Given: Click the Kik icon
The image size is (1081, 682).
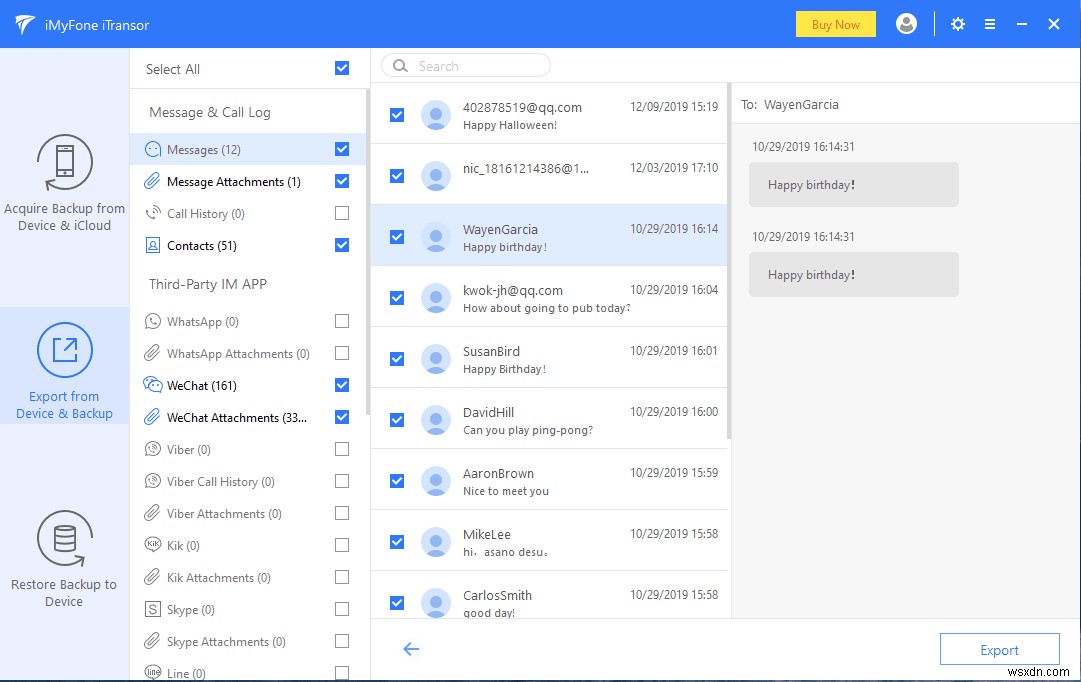Looking at the screenshot, I should pyautogui.click(x=153, y=545).
